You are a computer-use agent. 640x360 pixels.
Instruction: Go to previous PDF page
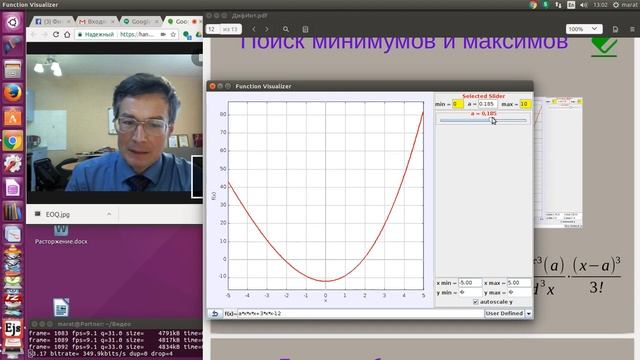254,29
